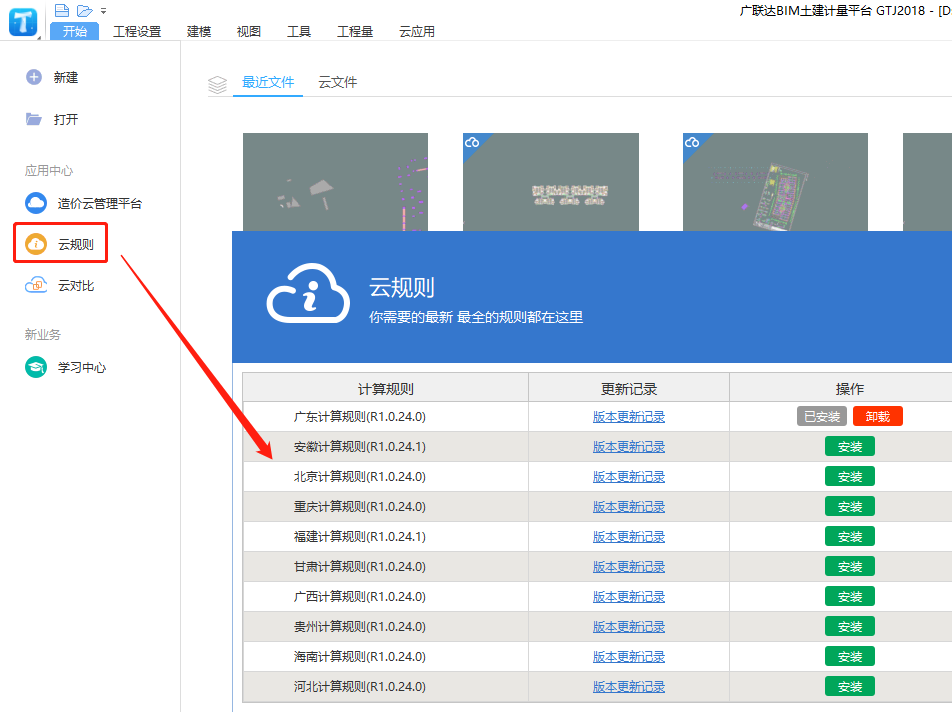Click the orange 云规则 icon
The width and height of the screenshot is (952, 712).
(36, 244)
